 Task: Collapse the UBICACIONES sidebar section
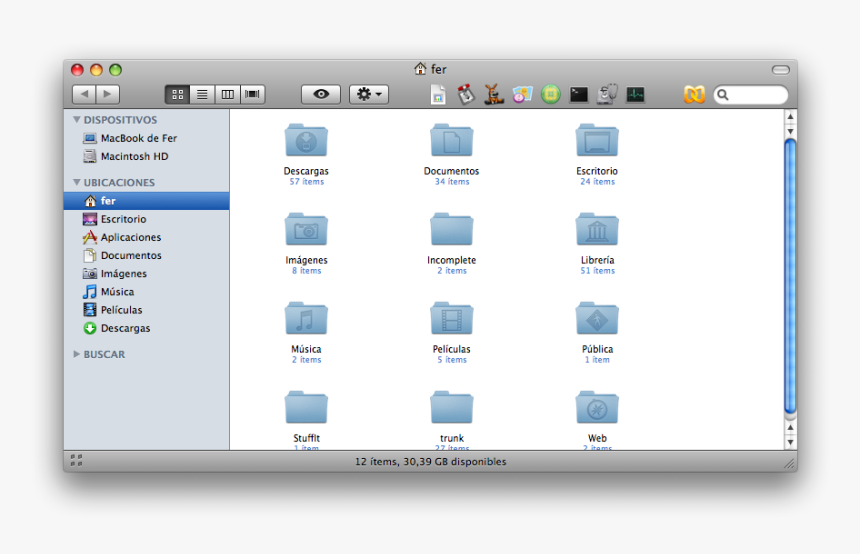pos(77,182)
